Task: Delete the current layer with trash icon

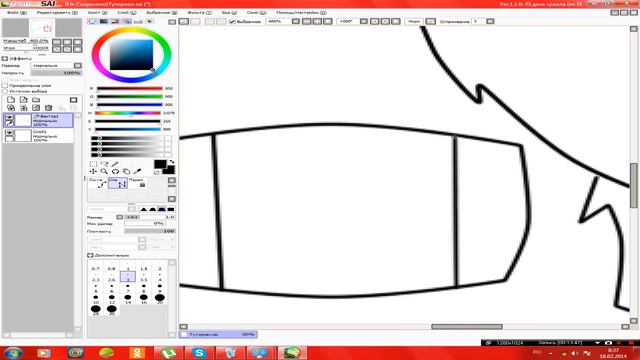Action: [x=49, y=108]
